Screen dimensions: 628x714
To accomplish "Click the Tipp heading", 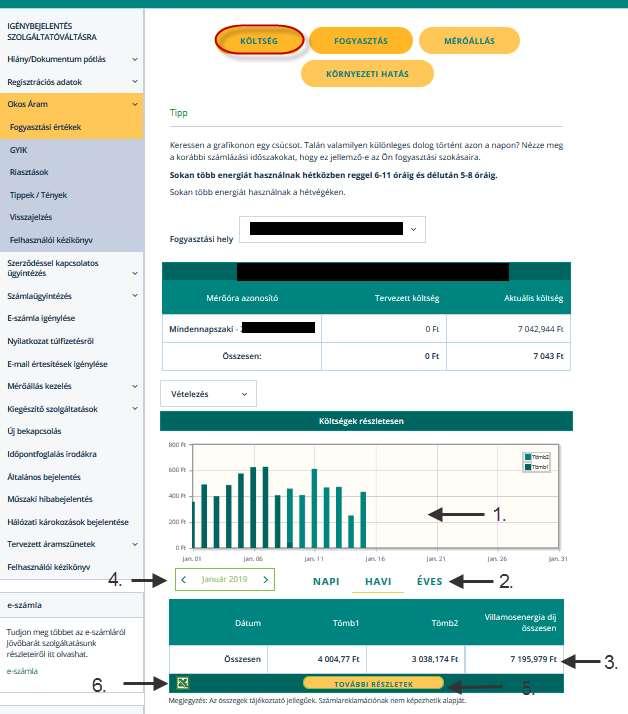I will pyautogui.click(x=179, y=112).
